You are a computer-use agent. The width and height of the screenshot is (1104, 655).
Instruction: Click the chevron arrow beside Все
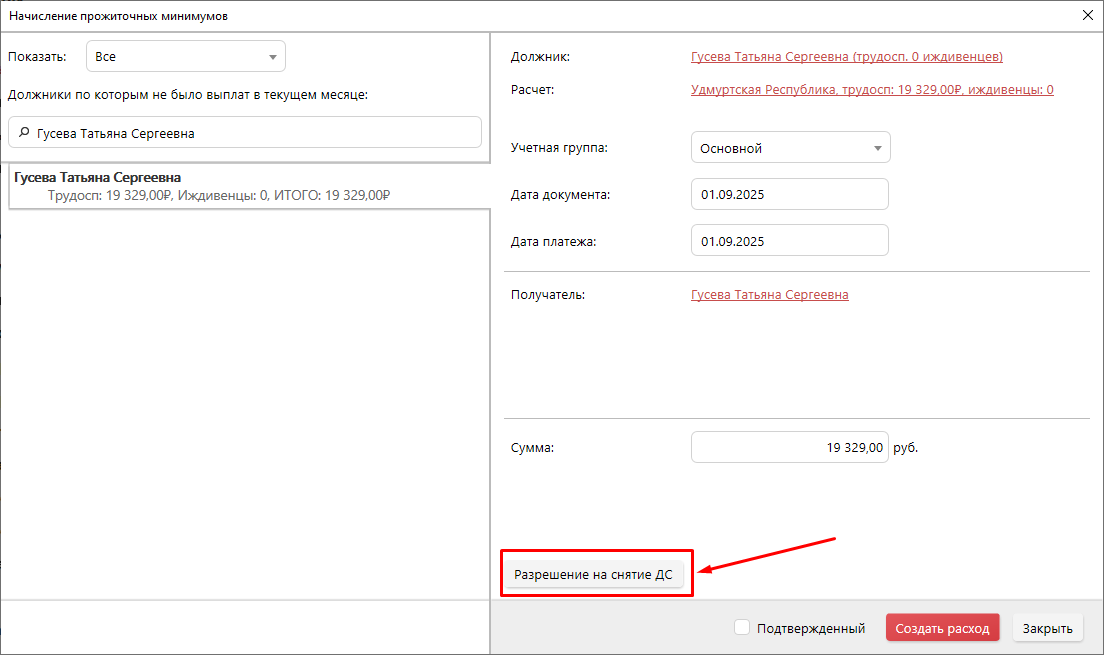click(273, 57)
